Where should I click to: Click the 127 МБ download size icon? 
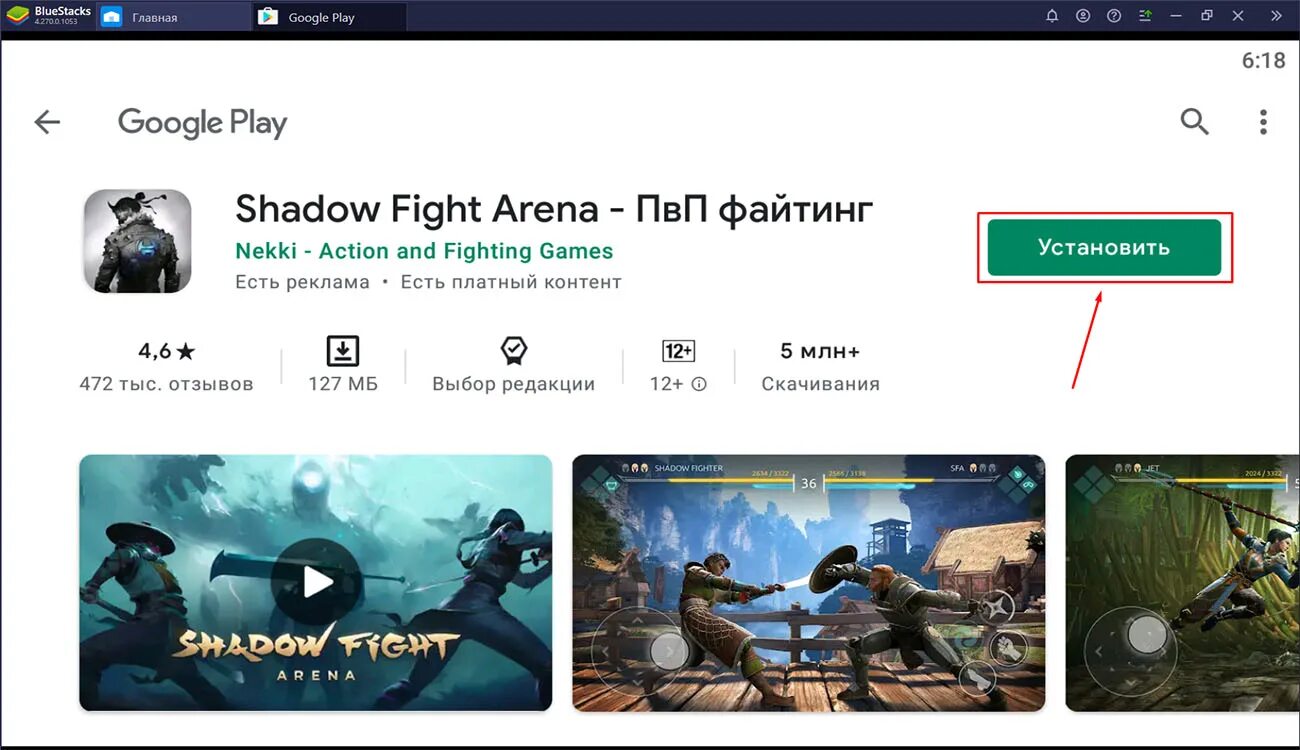(x=343, y=351)
